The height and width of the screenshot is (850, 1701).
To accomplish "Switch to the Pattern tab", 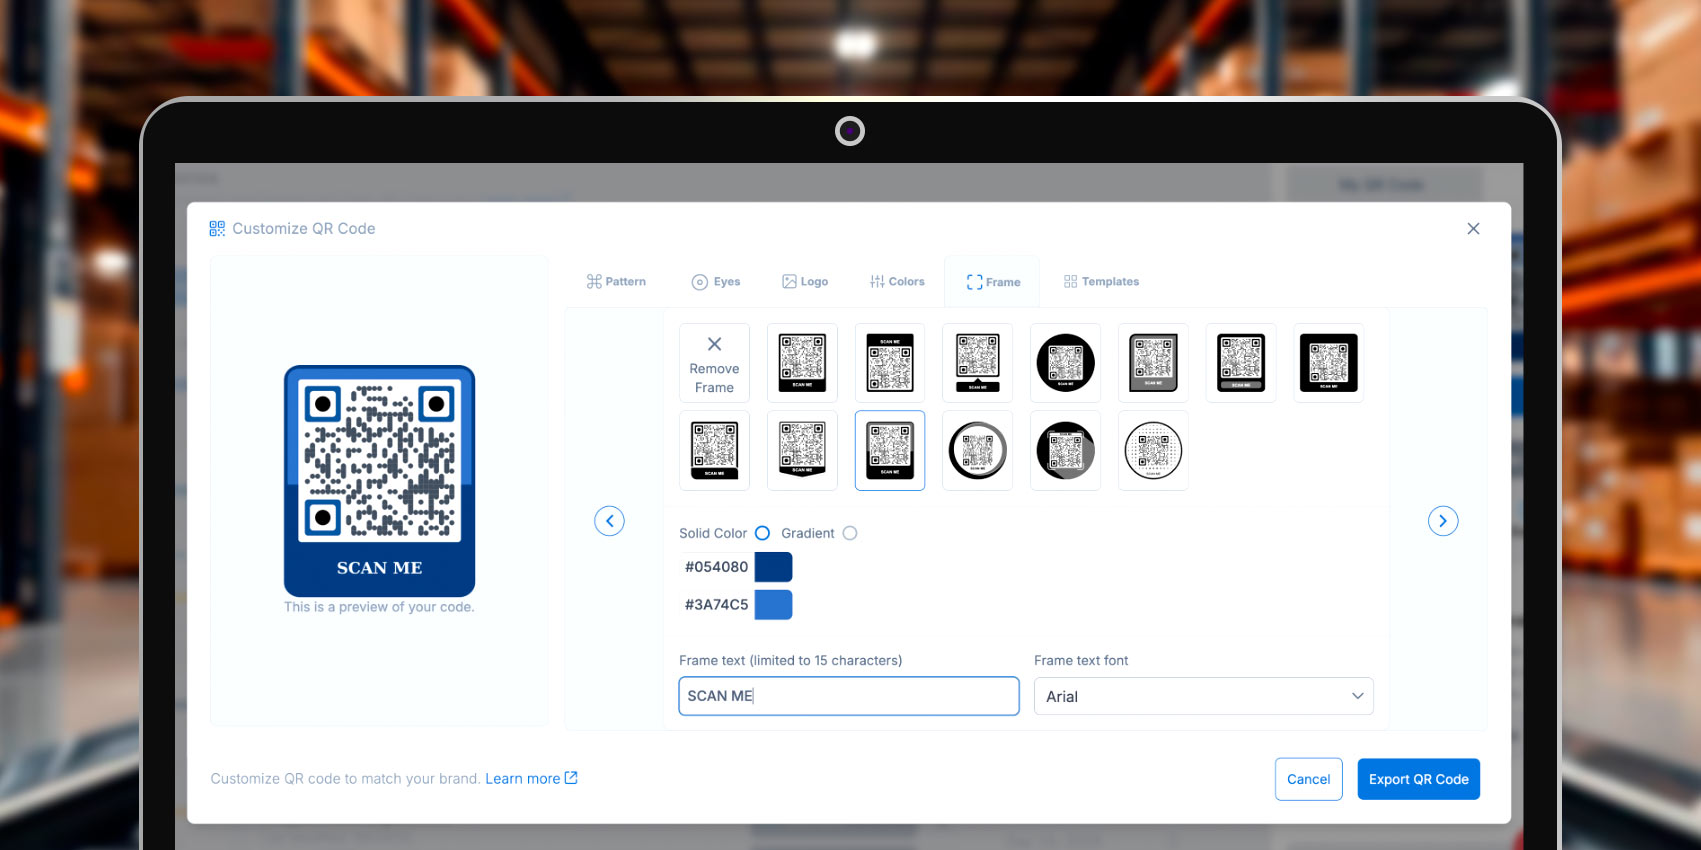I will [x=616, y=282].
